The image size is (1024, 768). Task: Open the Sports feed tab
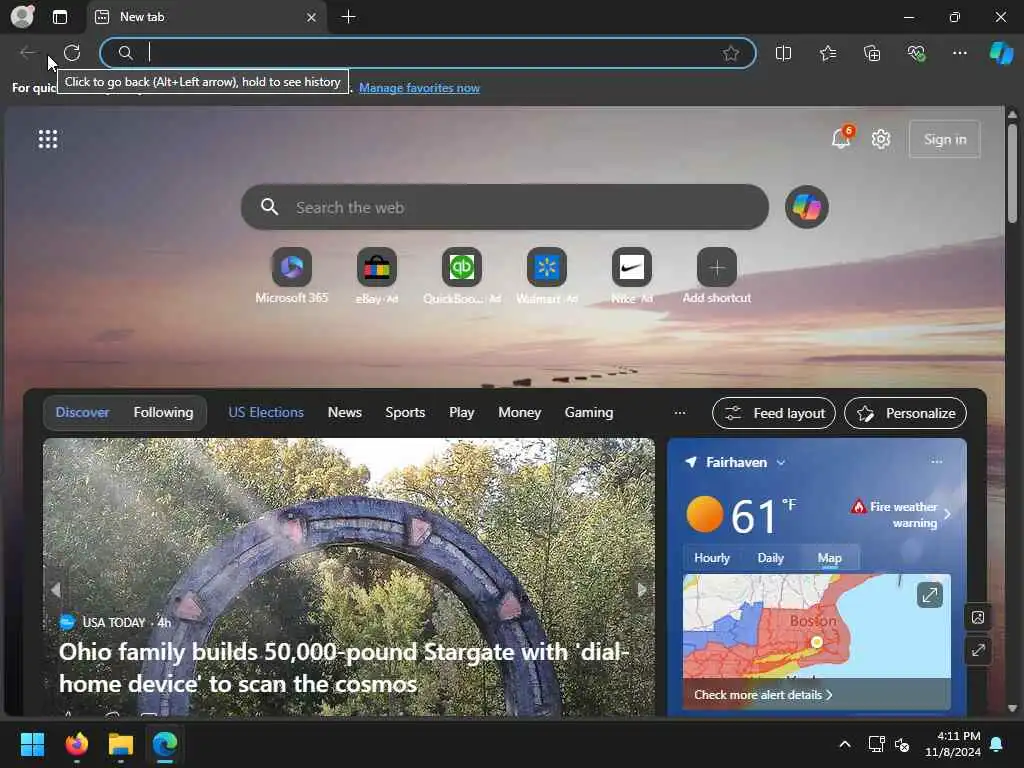pos(405,412)
